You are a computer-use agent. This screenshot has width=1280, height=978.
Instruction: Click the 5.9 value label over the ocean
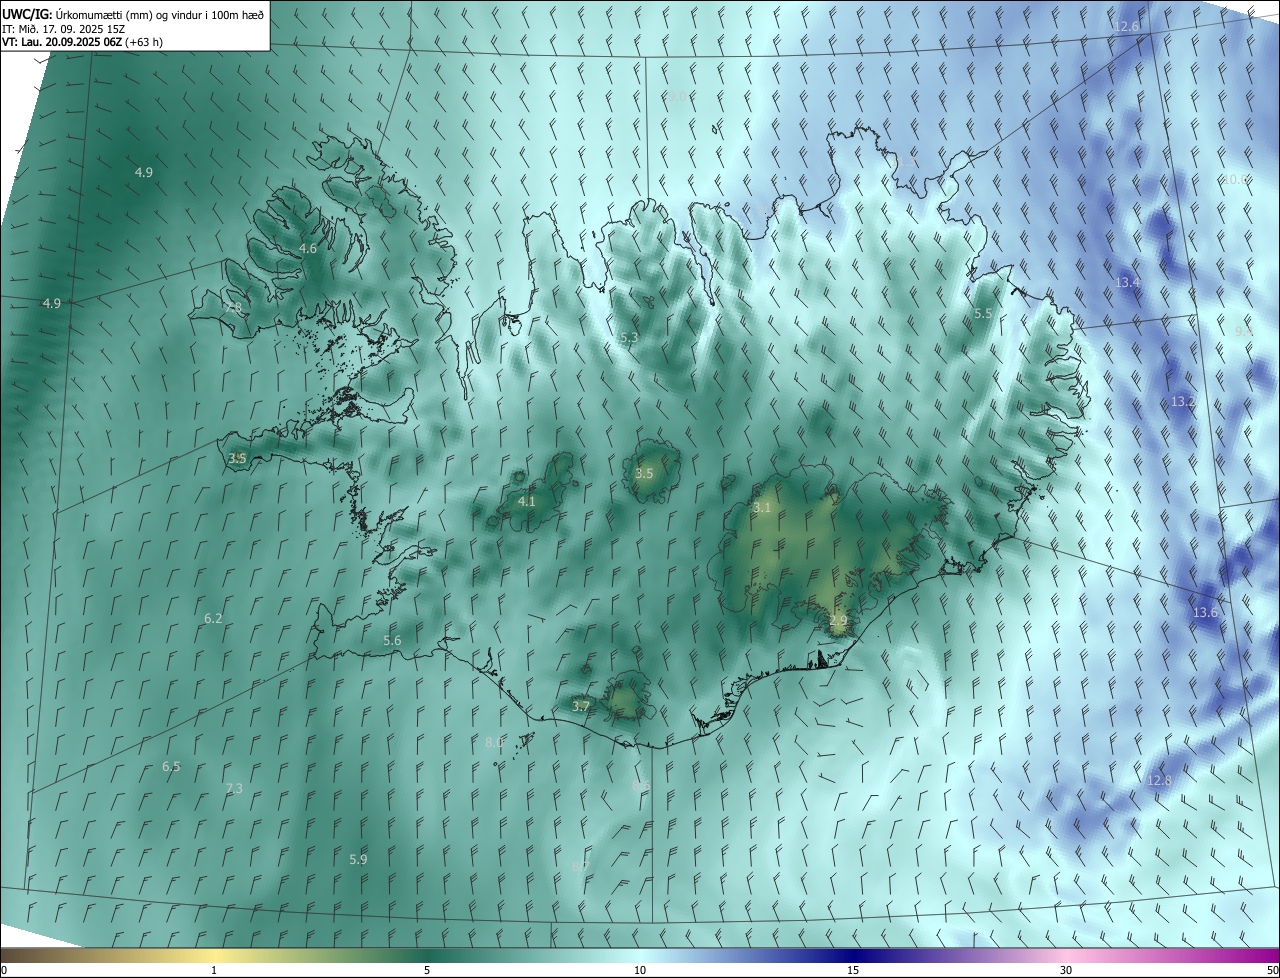358,858
